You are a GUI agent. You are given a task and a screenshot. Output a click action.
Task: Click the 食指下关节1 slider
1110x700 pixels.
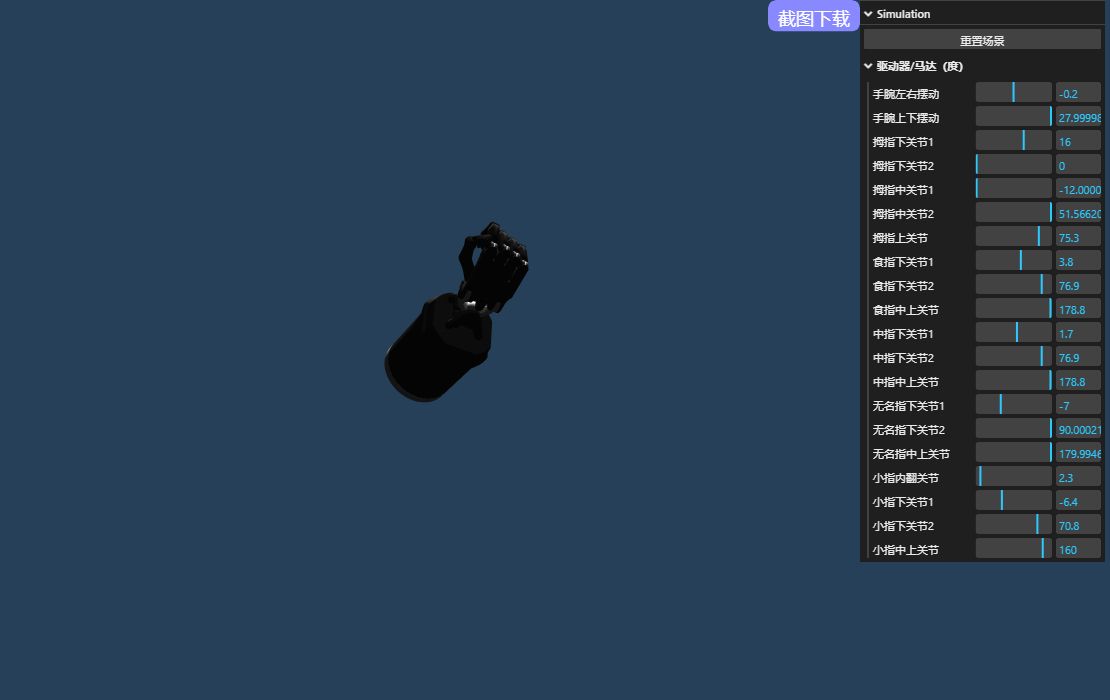[x=1013, y=261]
